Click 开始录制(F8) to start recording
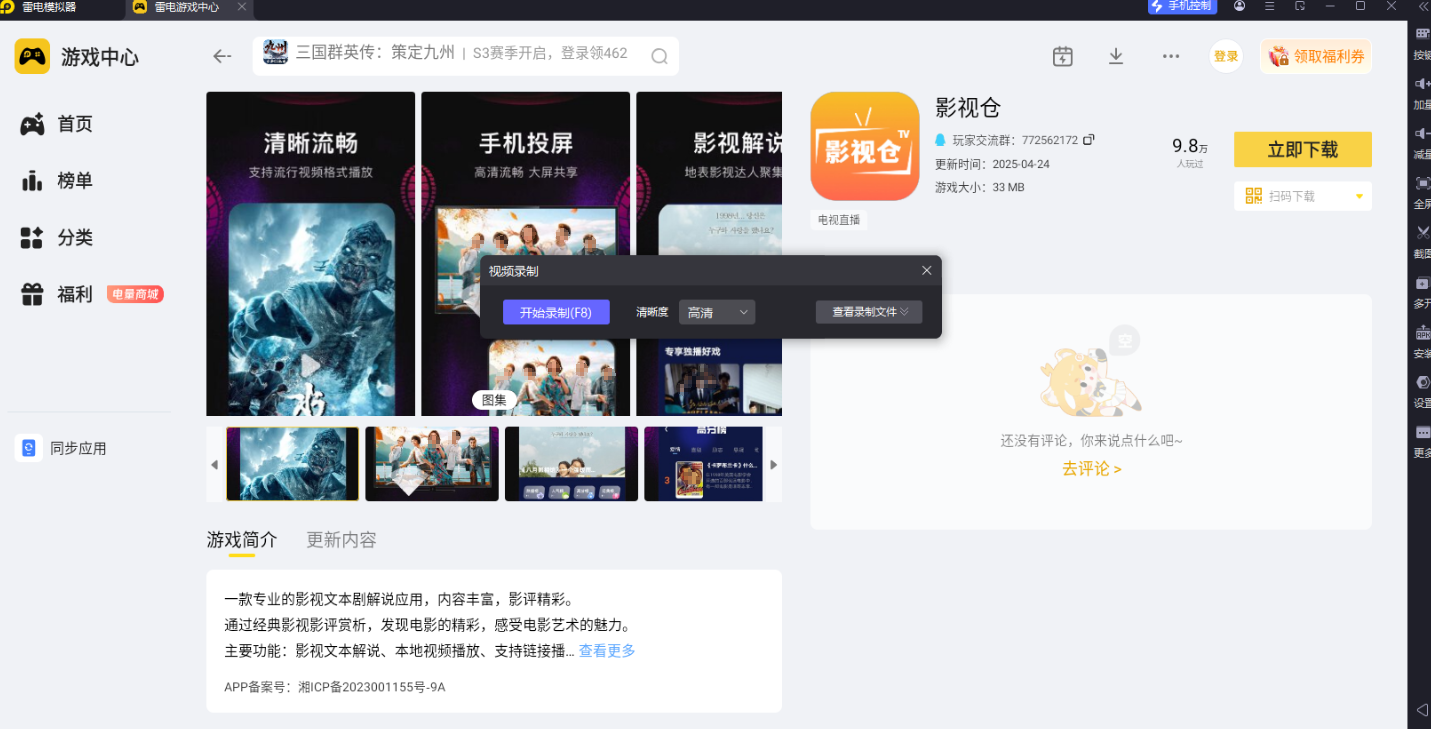The height and width of the screenshot is (729, 1431). tap(556, 311)
